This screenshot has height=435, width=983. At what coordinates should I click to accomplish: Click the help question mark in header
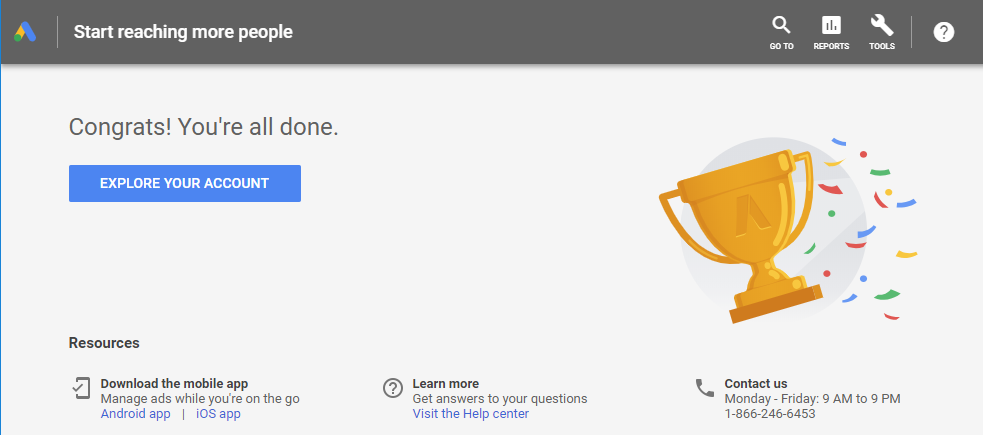tap(943, 32)
